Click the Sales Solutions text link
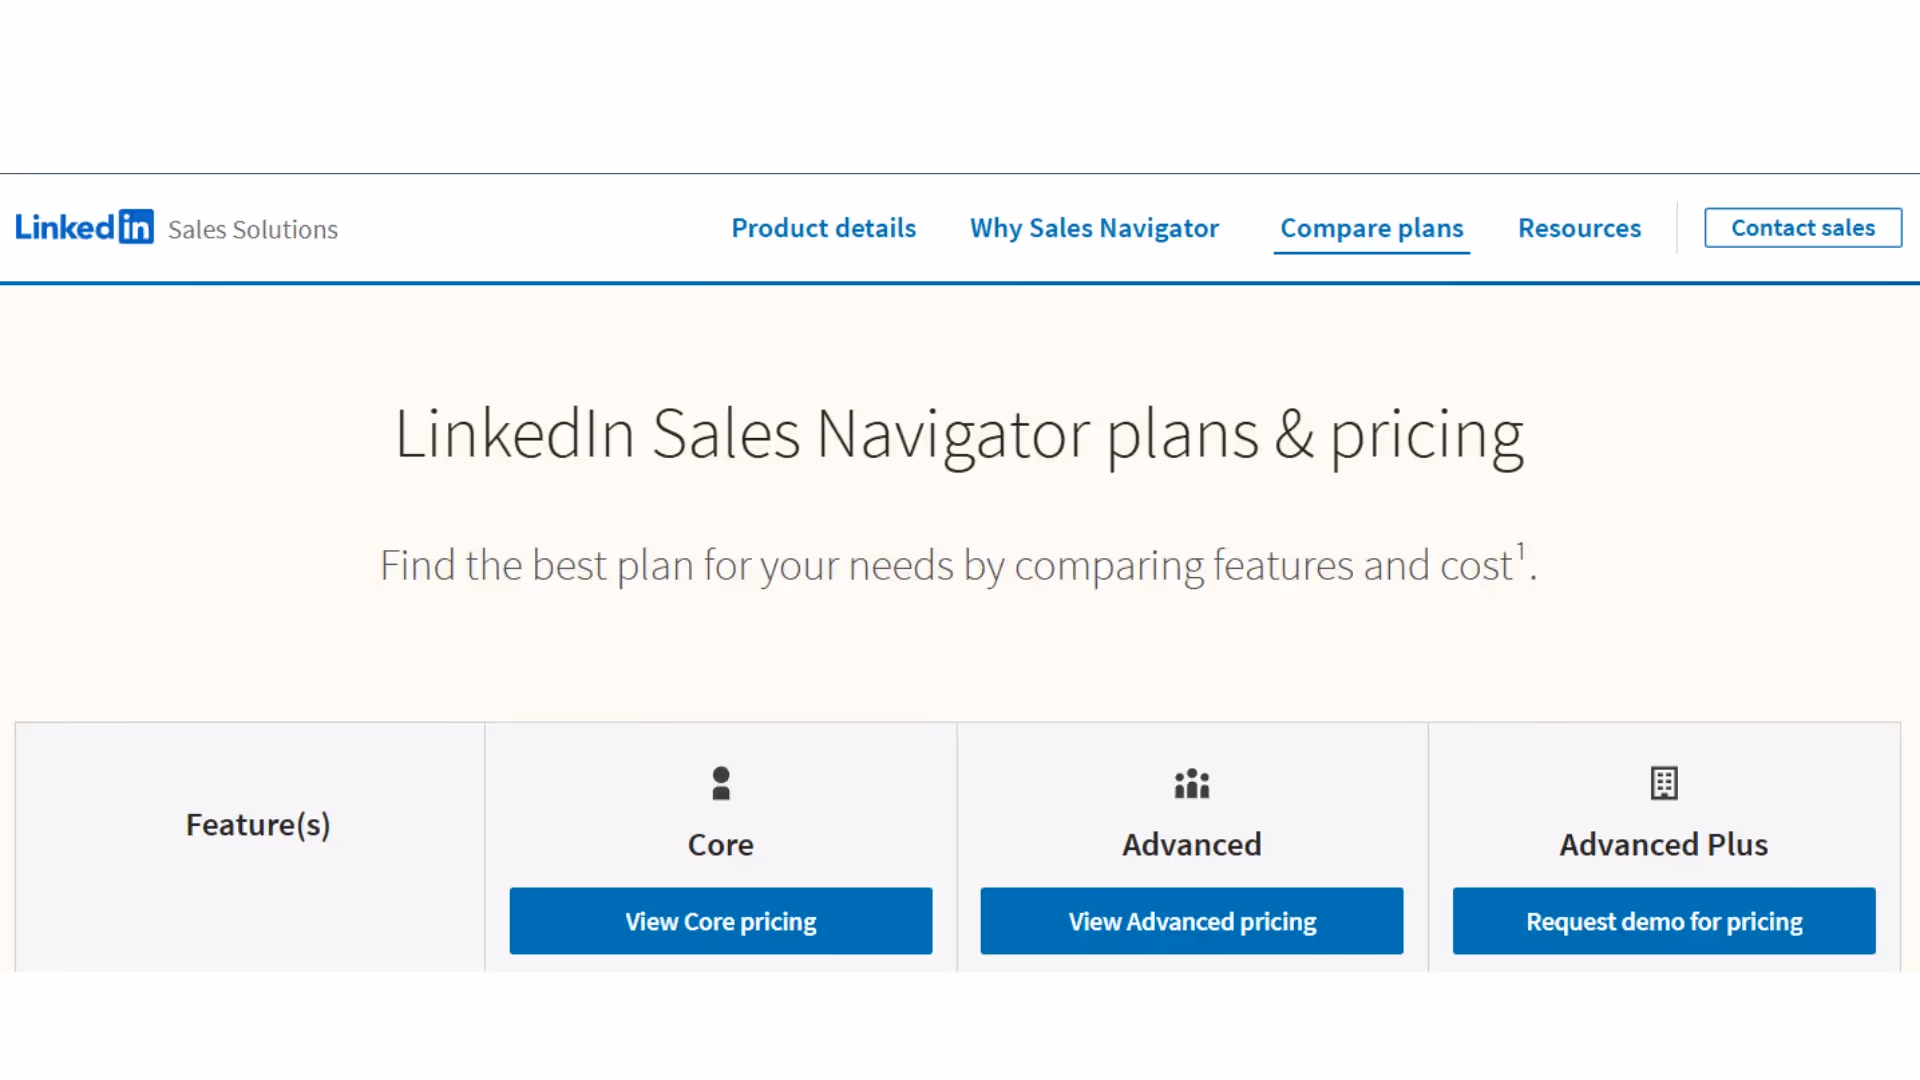This screenshot has height=1080, width=1920. pos(253,230)
